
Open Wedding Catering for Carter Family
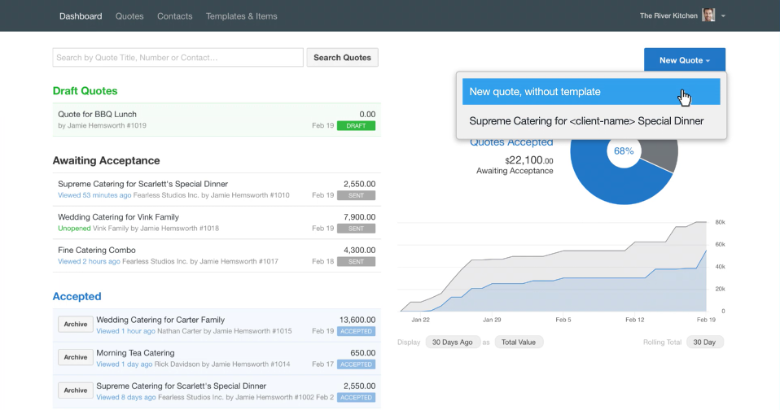coord(161,319)
